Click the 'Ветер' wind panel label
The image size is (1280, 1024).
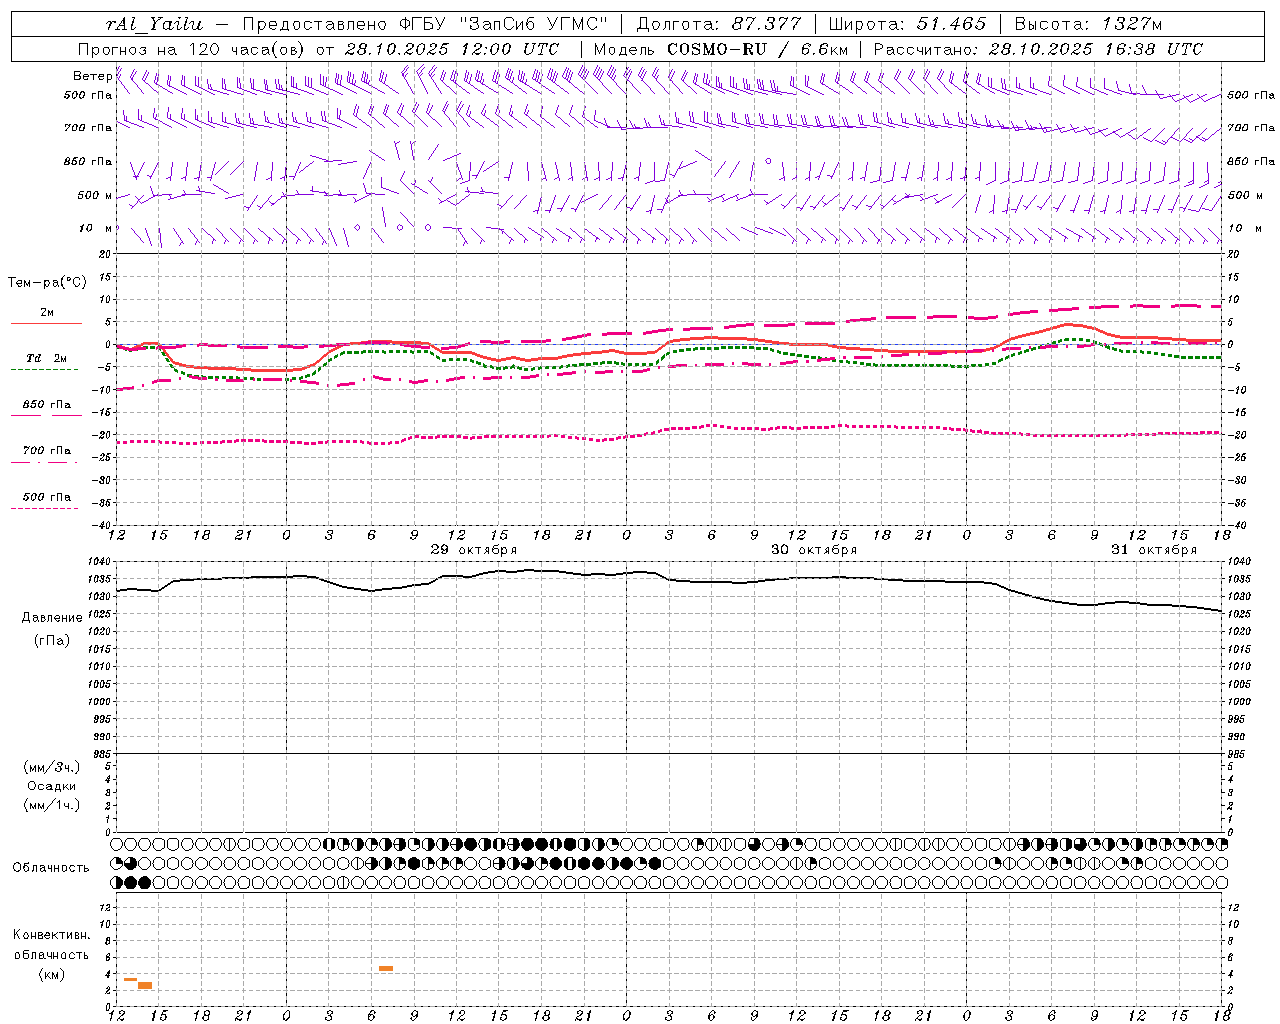(x=92, y=76)
